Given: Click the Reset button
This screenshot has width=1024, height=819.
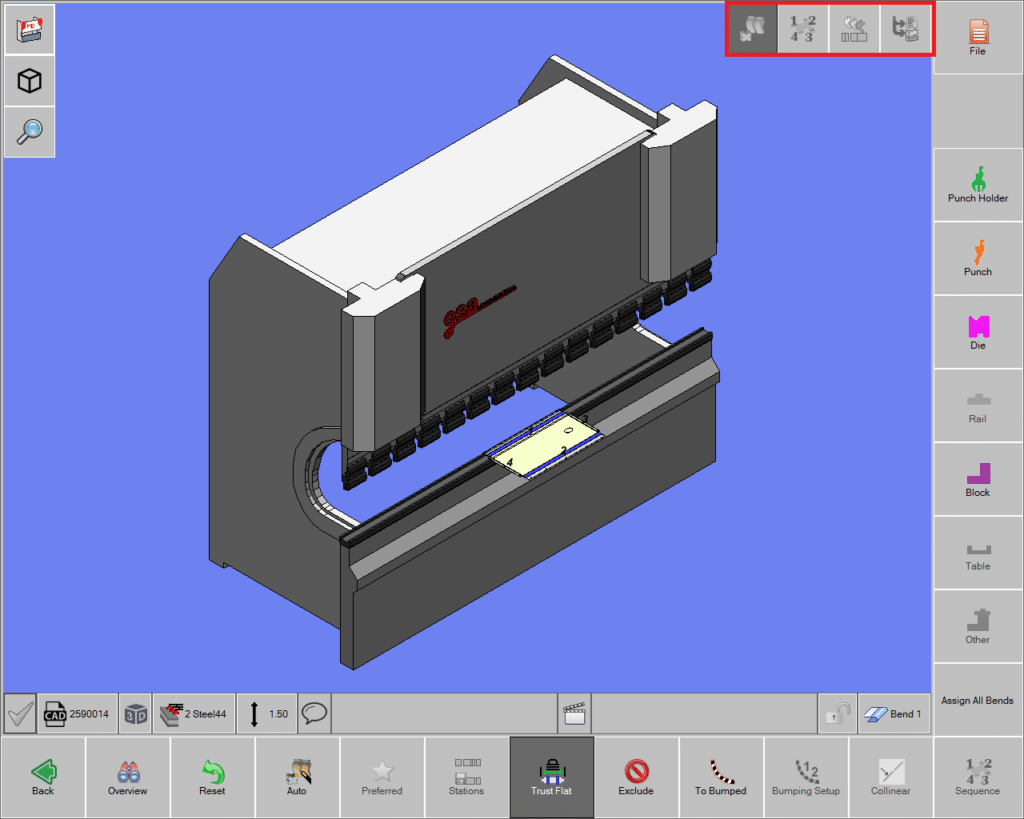Looking at the screenshot, I should pos(212,776).
